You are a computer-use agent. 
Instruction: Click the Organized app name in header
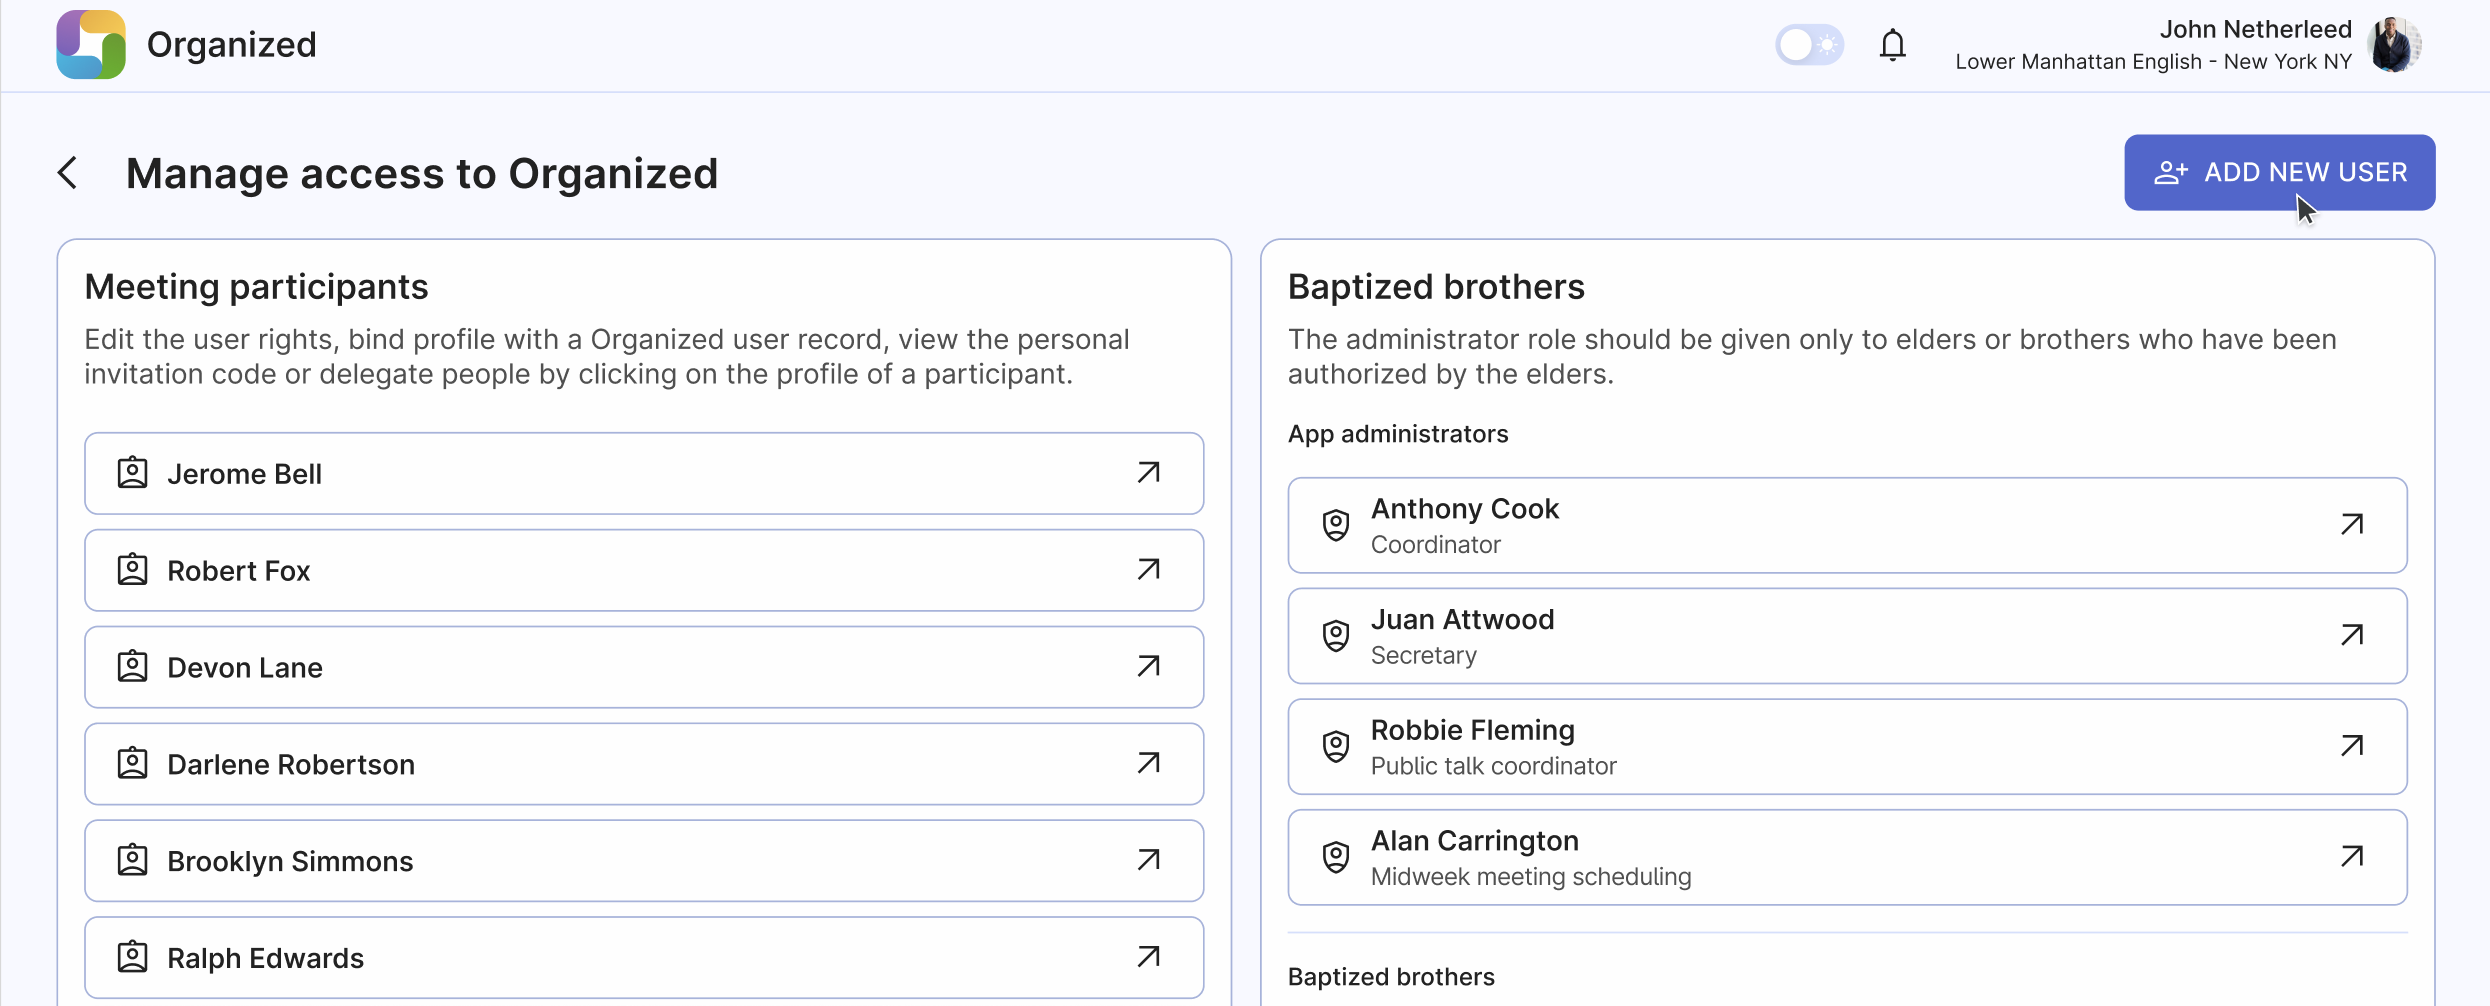231,45
